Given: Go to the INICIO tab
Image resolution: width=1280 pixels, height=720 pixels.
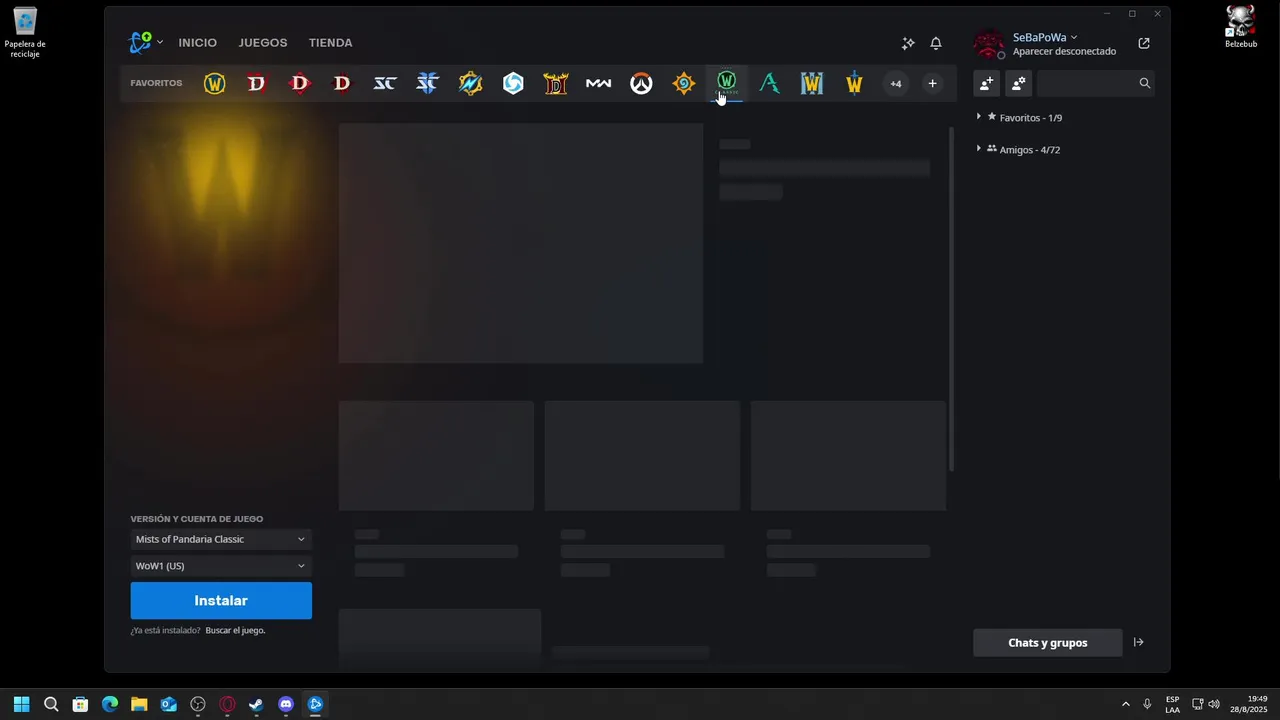Looking at the screenshot, I should click(x=197, y=43).
